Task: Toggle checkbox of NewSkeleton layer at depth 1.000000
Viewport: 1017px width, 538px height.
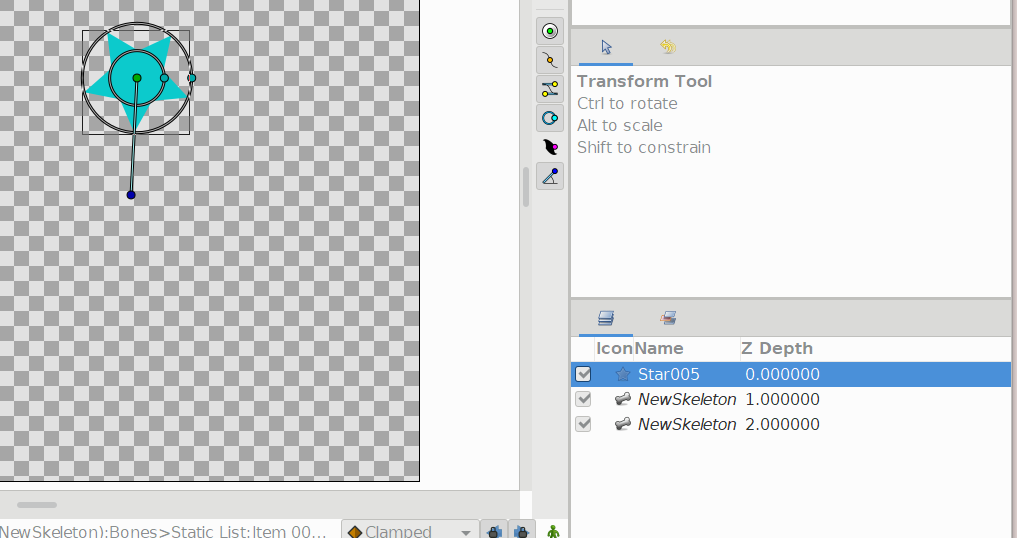Action: tap(583, 399)
